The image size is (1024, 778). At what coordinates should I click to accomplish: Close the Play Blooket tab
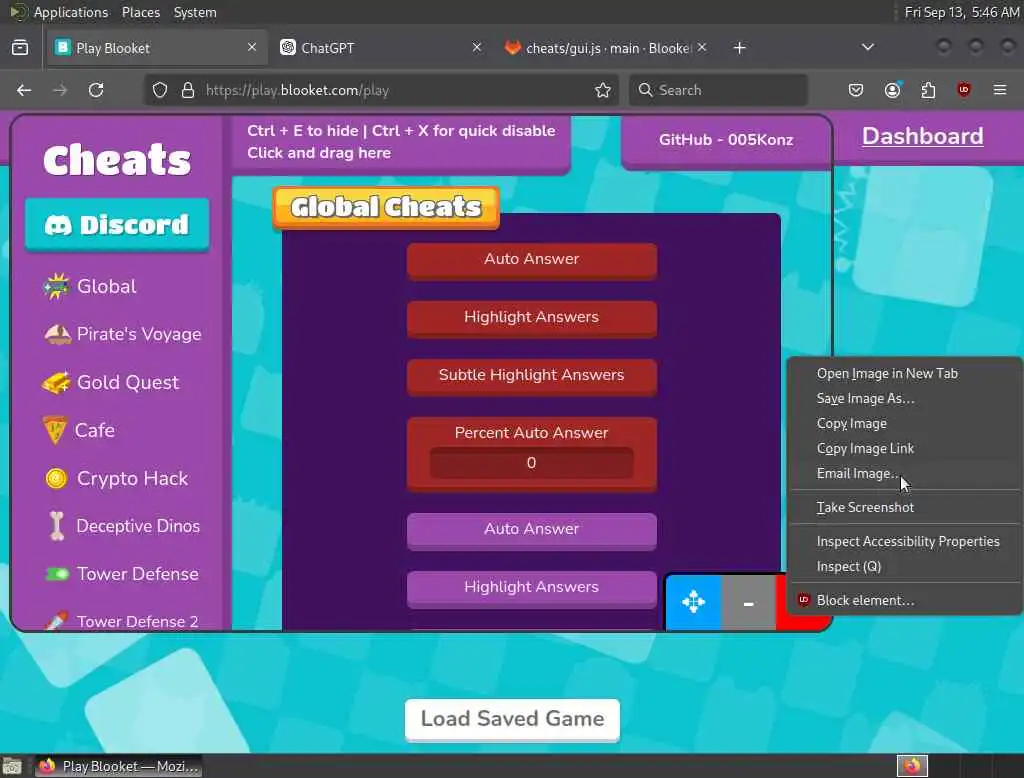252,47
